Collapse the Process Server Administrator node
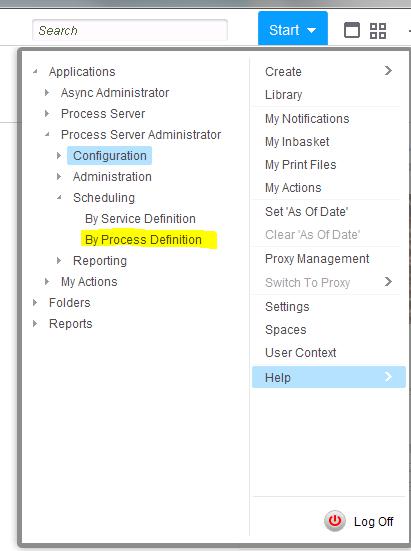411x551 pixels. pyautogui.click(x=47, y=134)
